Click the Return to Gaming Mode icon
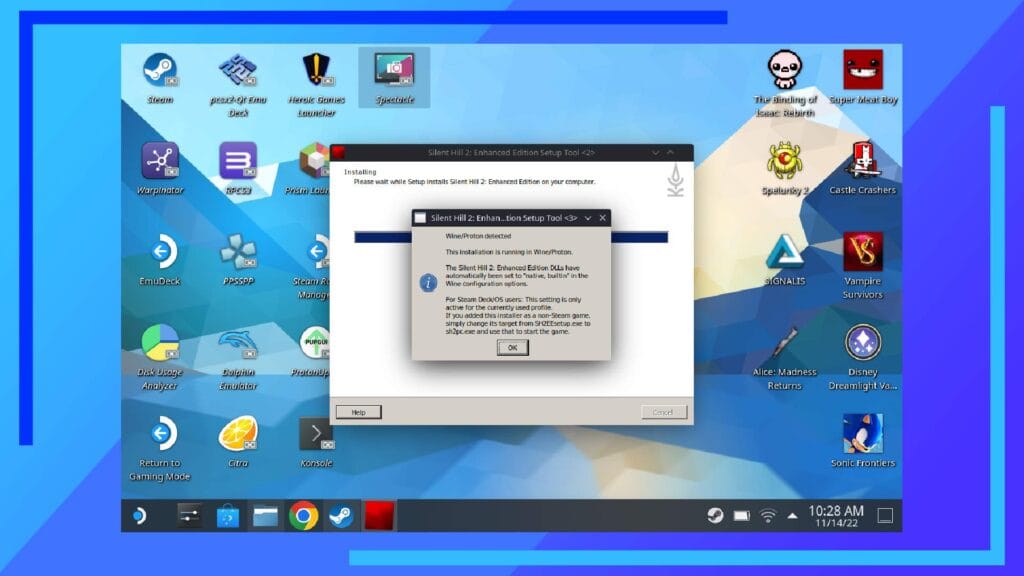1024x576 pixels. (x=160, y=435)
